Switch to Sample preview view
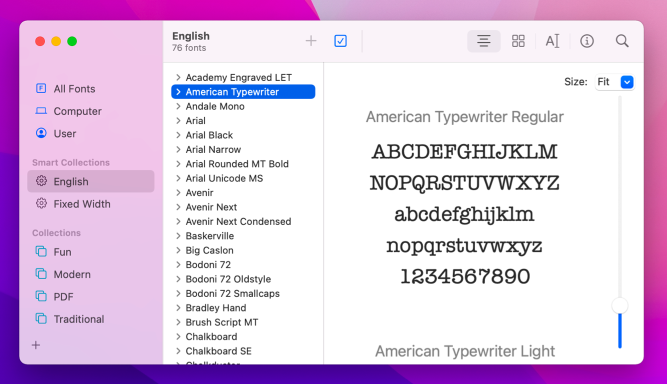Image resolution: width=667 pixels, height=384 pixels. [x=484, y=41]
